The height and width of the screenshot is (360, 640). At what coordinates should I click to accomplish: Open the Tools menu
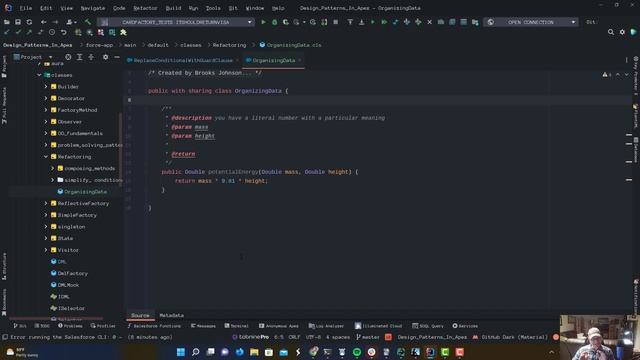pos(213,8)
